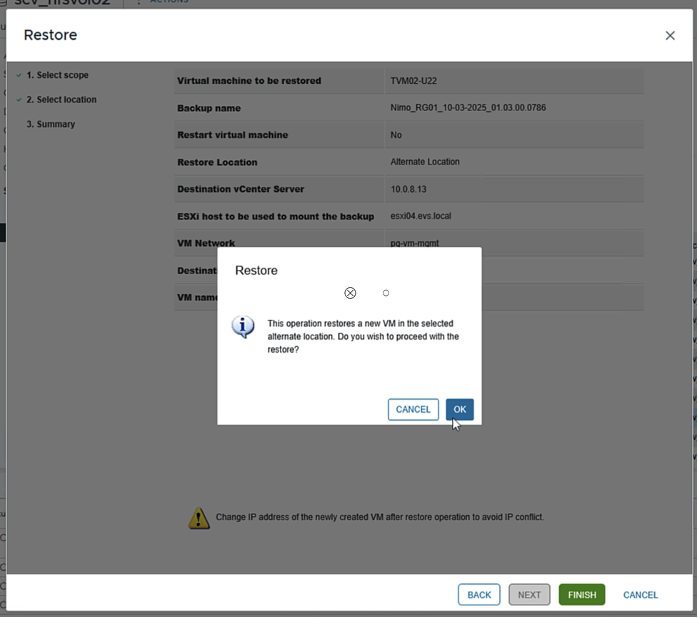Cancel the Restore wizard at bottom right

(x=640, y=595)
